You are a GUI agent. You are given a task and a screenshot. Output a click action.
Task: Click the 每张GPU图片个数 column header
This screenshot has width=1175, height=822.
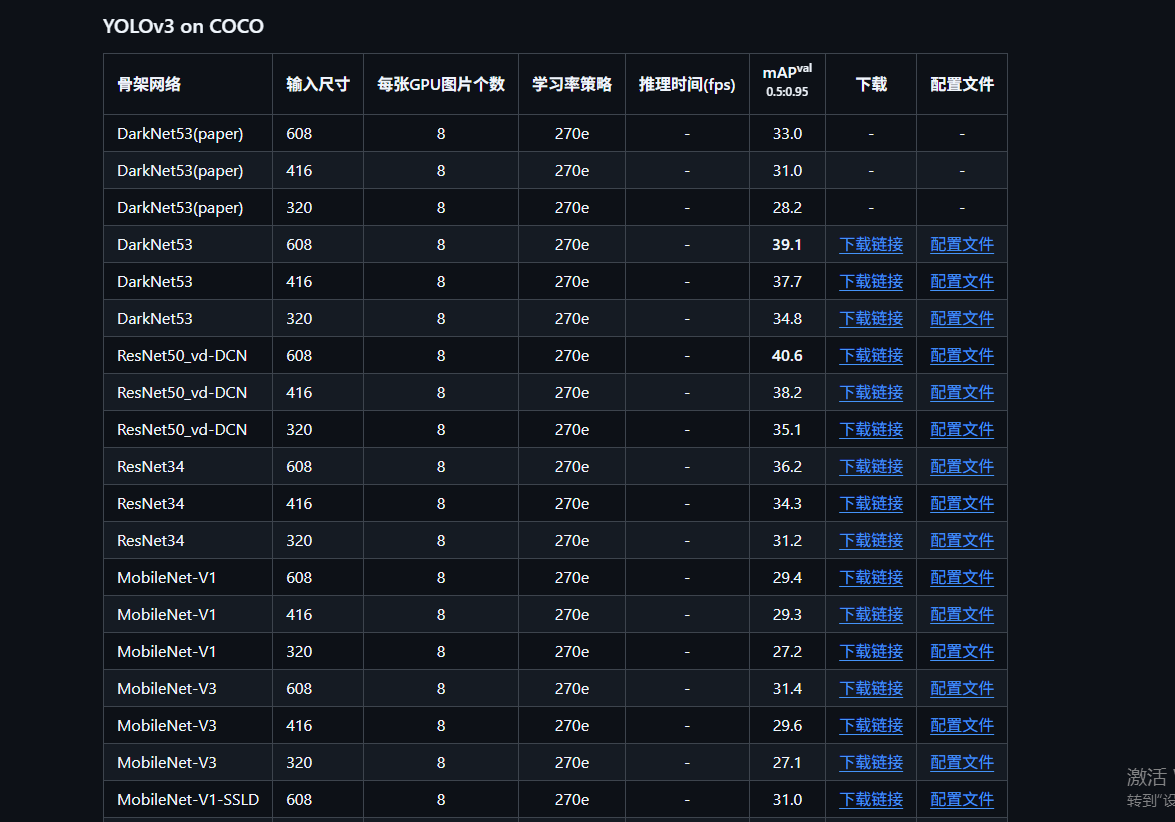441,84
